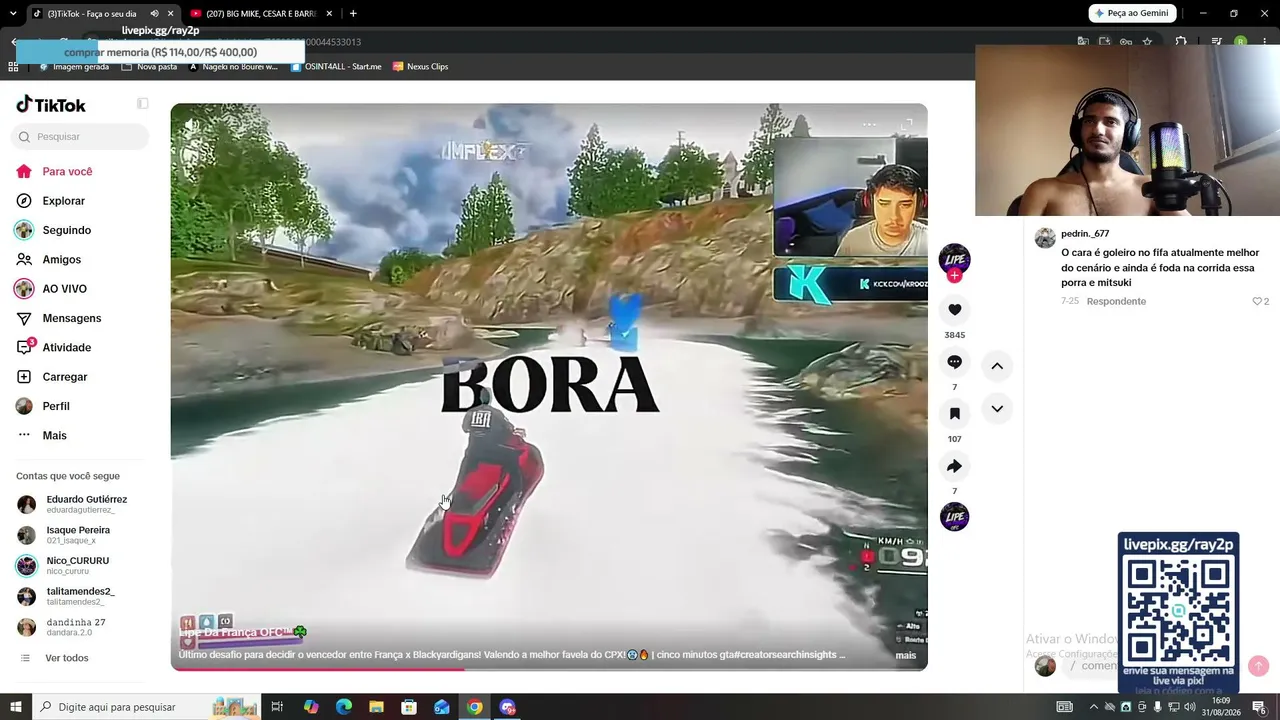Open Copilot from the taskbar
Viewport: 1280px width, 720px height.
coord(311,707)
